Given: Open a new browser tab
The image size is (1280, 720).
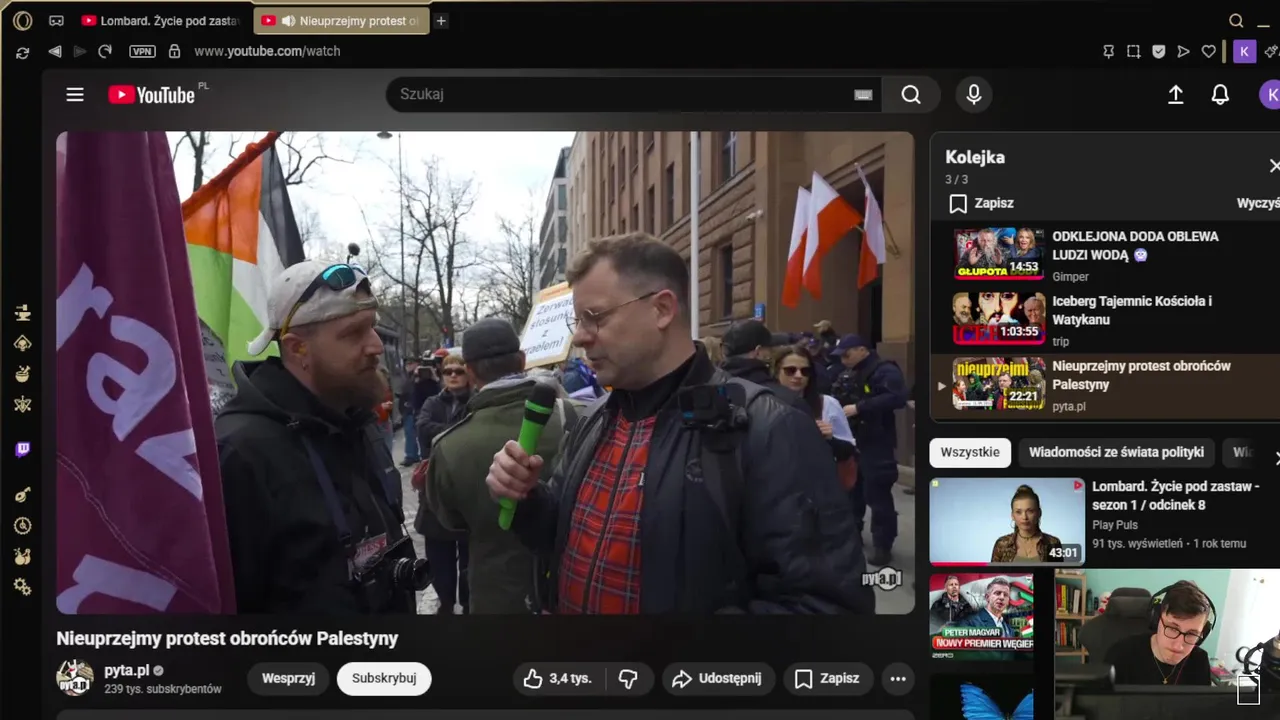Looking at the screenshot, I should click(x=441, y=21).
